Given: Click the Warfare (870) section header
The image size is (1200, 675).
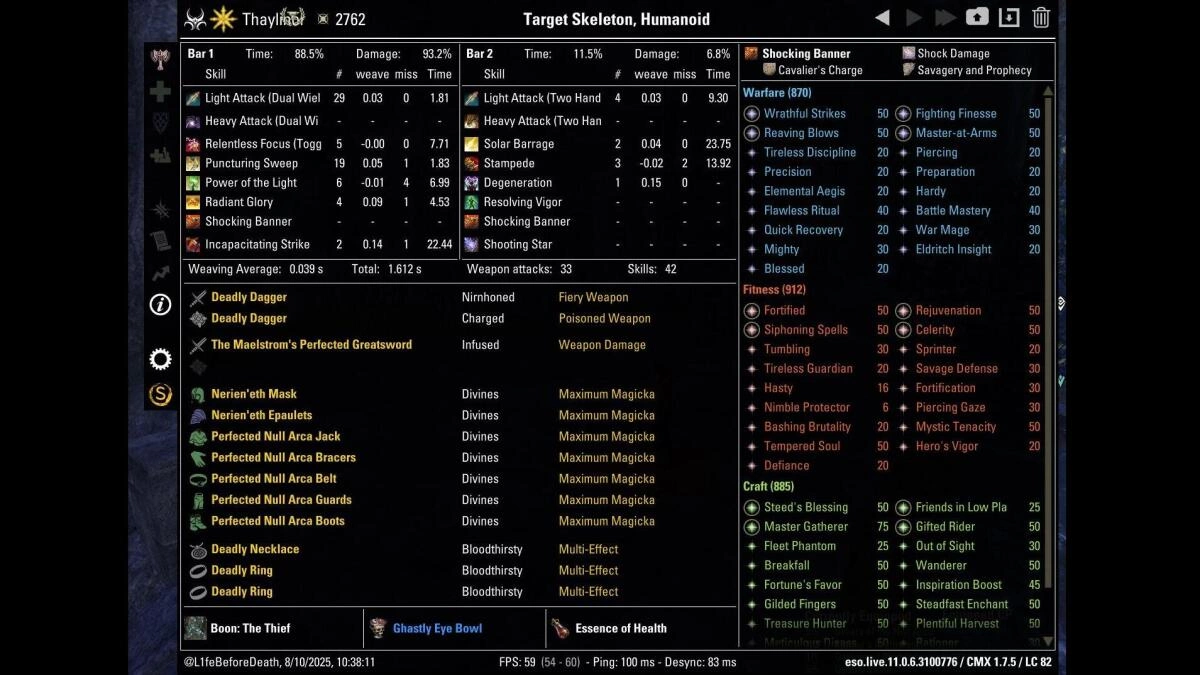Looking at the screenshot, I should pyautogui.click(x=777, y=93).
